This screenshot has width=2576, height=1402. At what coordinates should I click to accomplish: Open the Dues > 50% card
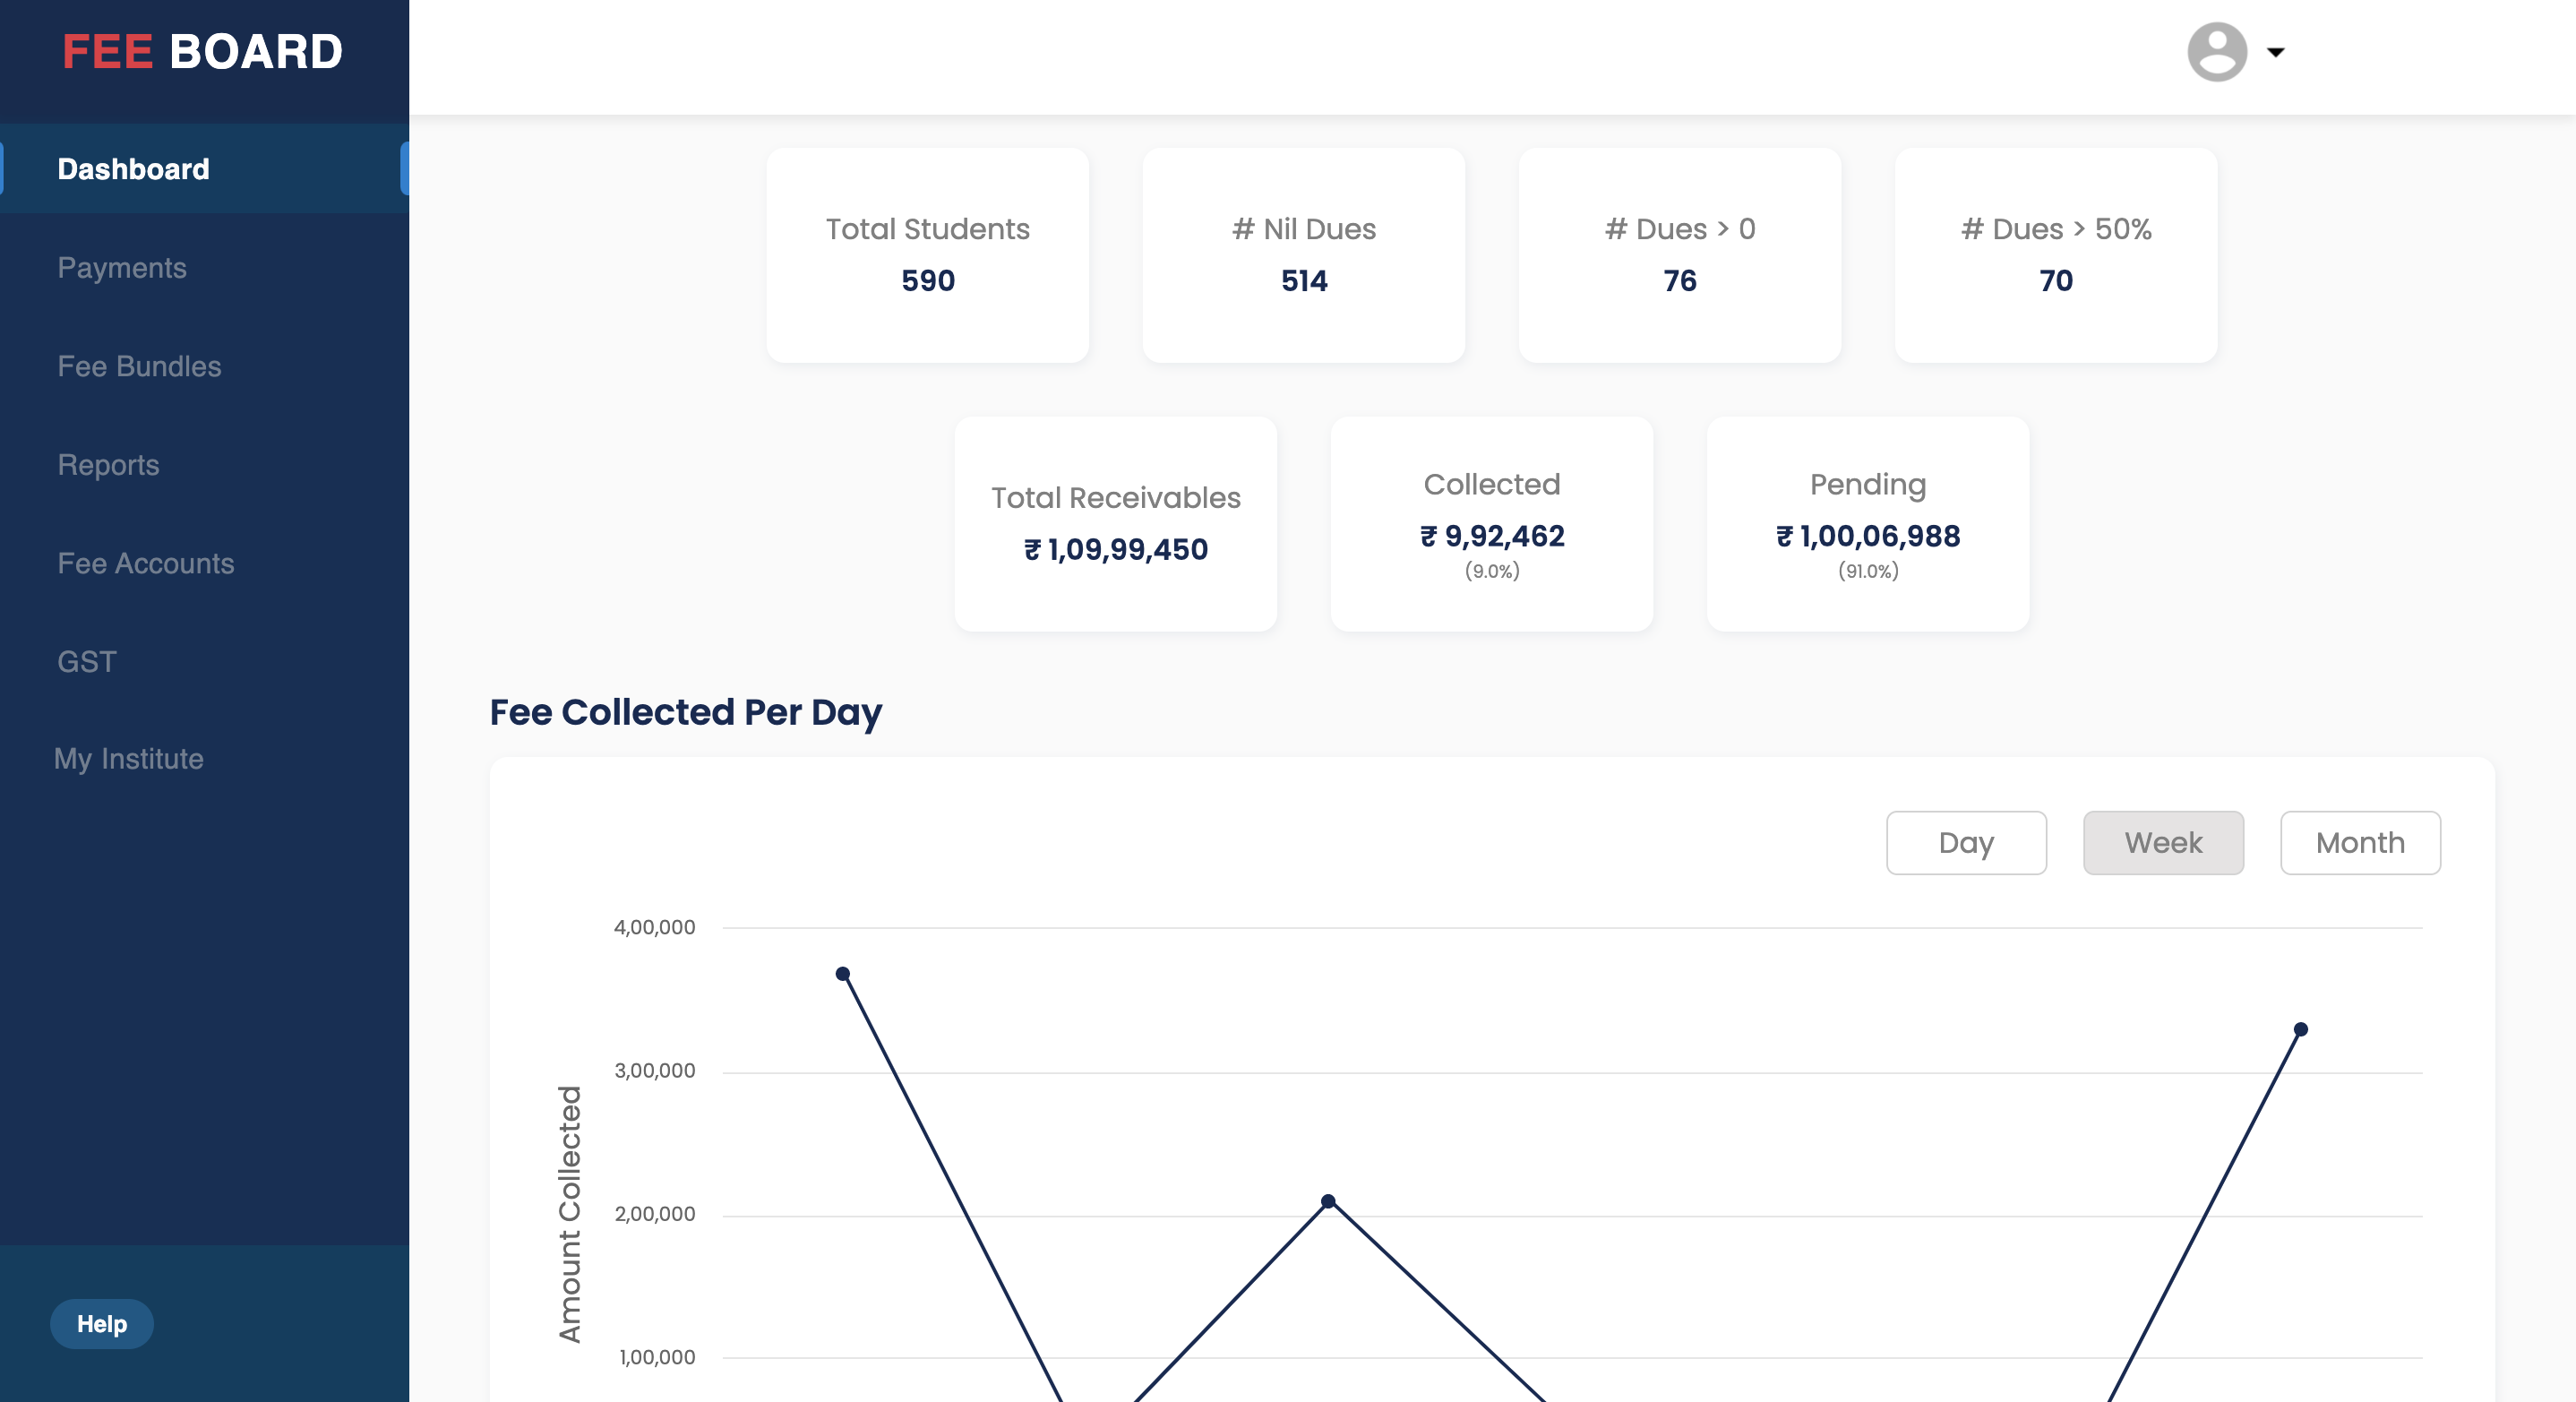tap(2055, 255)
